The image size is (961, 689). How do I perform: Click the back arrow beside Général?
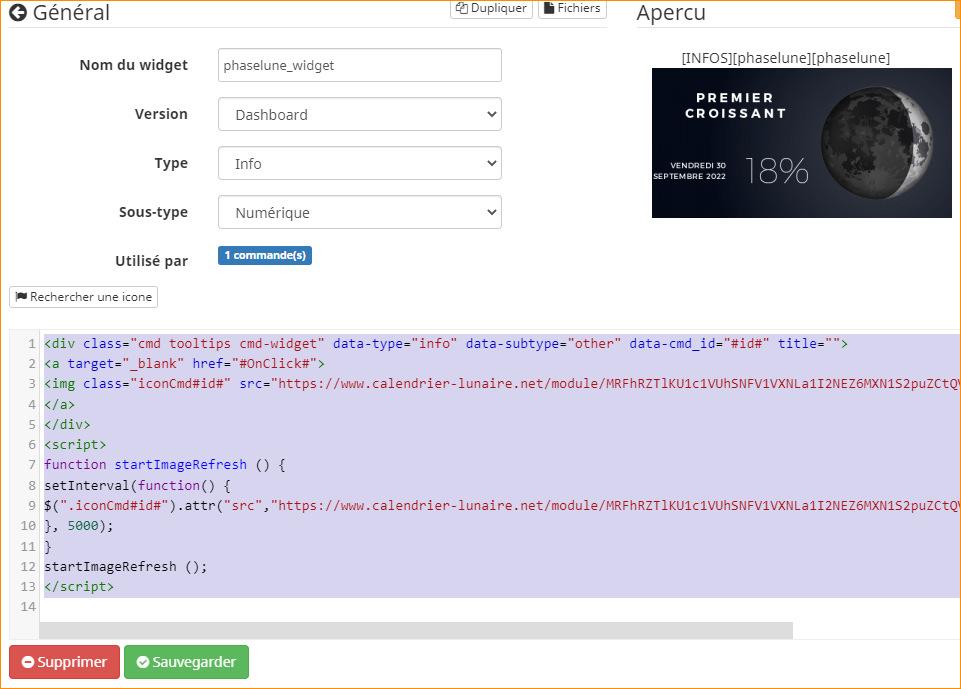coord(17,13)
